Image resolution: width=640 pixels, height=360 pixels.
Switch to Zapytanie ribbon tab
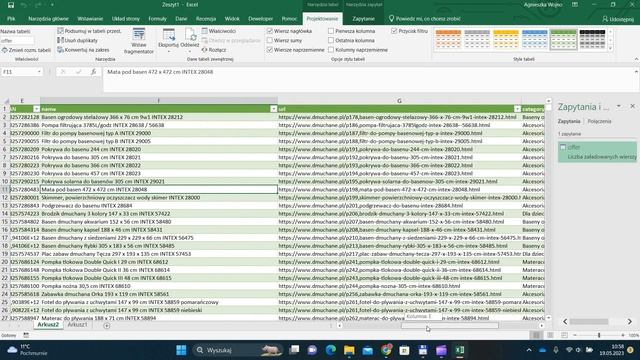tap(363, 19)
